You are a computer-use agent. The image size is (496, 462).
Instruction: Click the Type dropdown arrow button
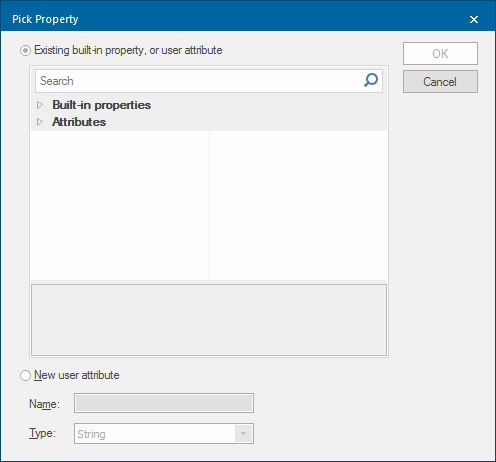(243, 434)
